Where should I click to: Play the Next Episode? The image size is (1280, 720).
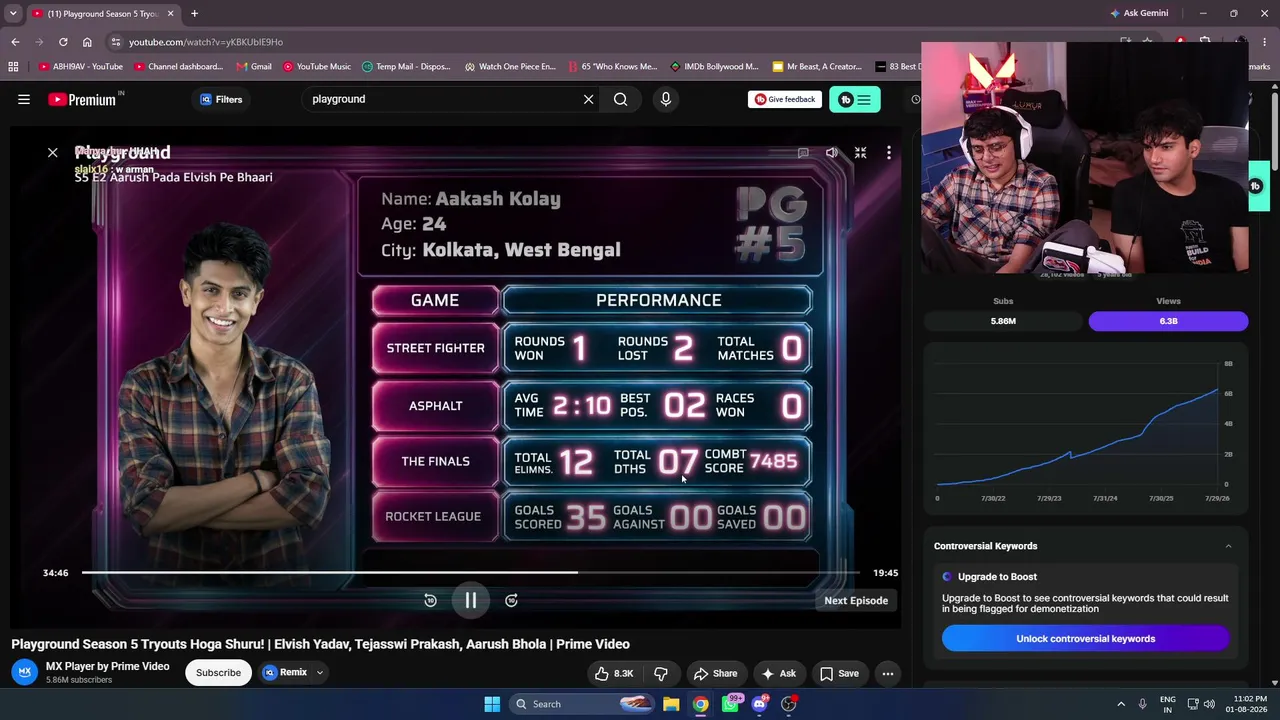(x=856, y=600)
